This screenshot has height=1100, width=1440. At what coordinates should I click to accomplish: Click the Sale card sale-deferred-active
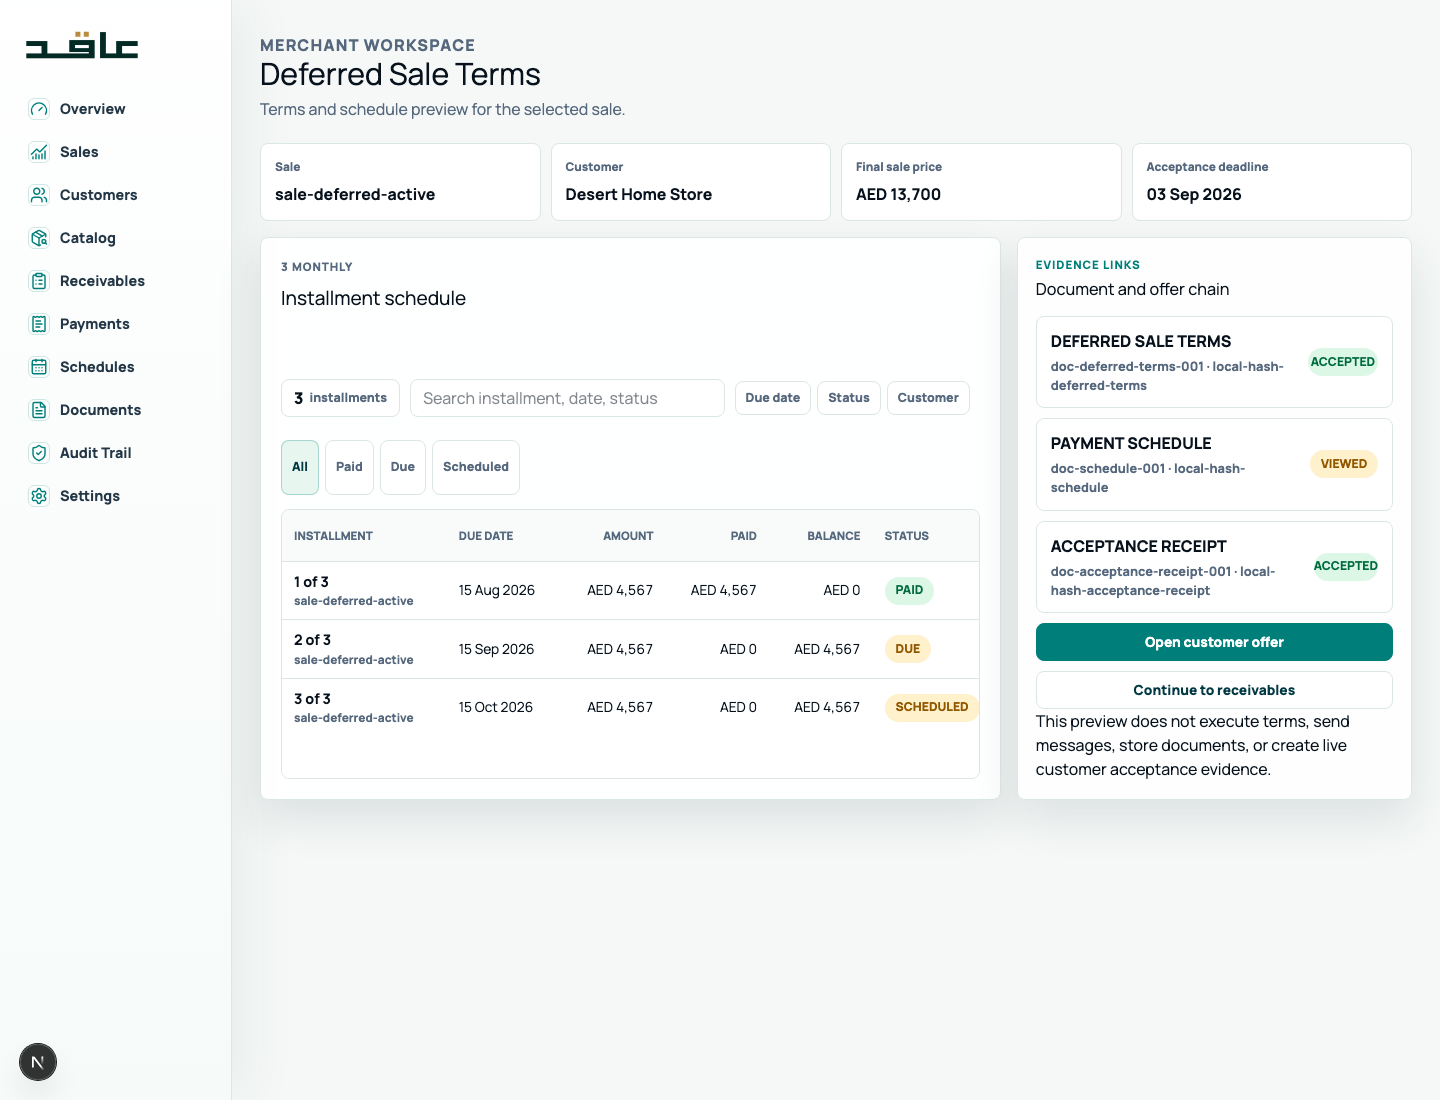click(400, 182)
